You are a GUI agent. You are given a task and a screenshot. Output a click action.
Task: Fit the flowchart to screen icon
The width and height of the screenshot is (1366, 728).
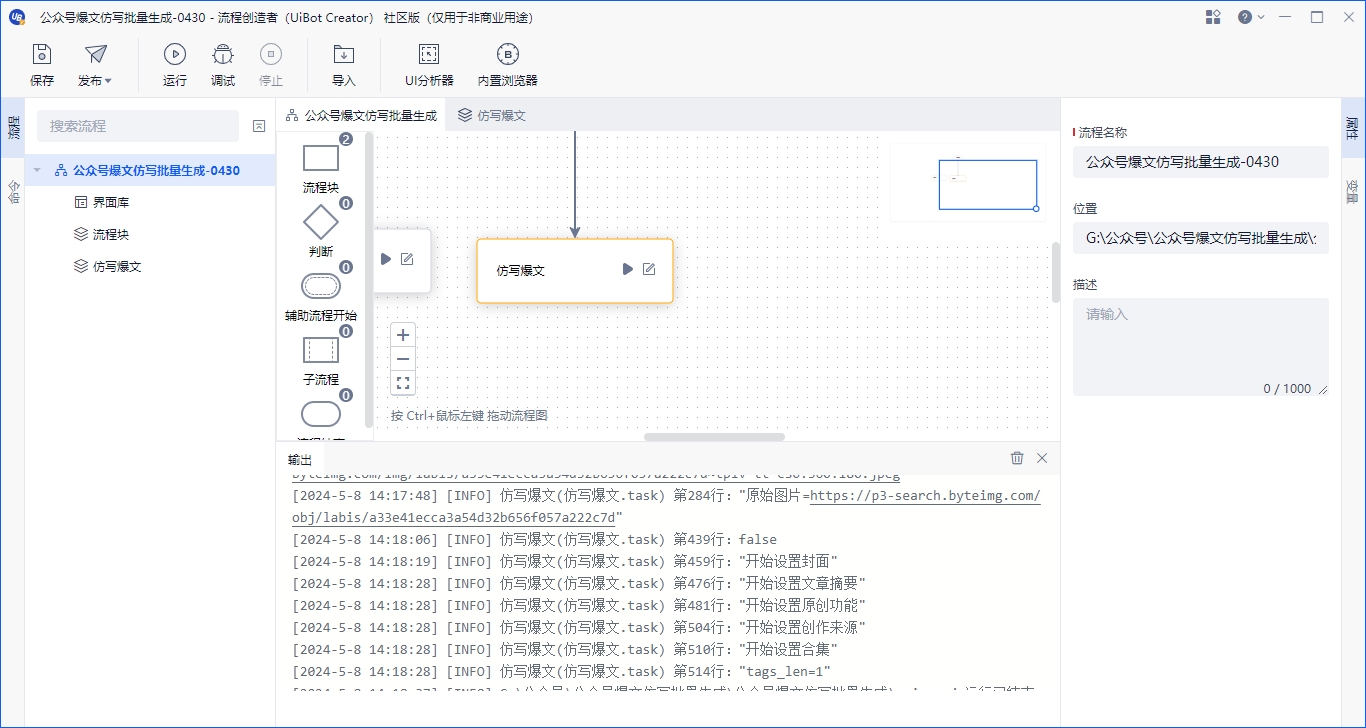coord(403,383)
